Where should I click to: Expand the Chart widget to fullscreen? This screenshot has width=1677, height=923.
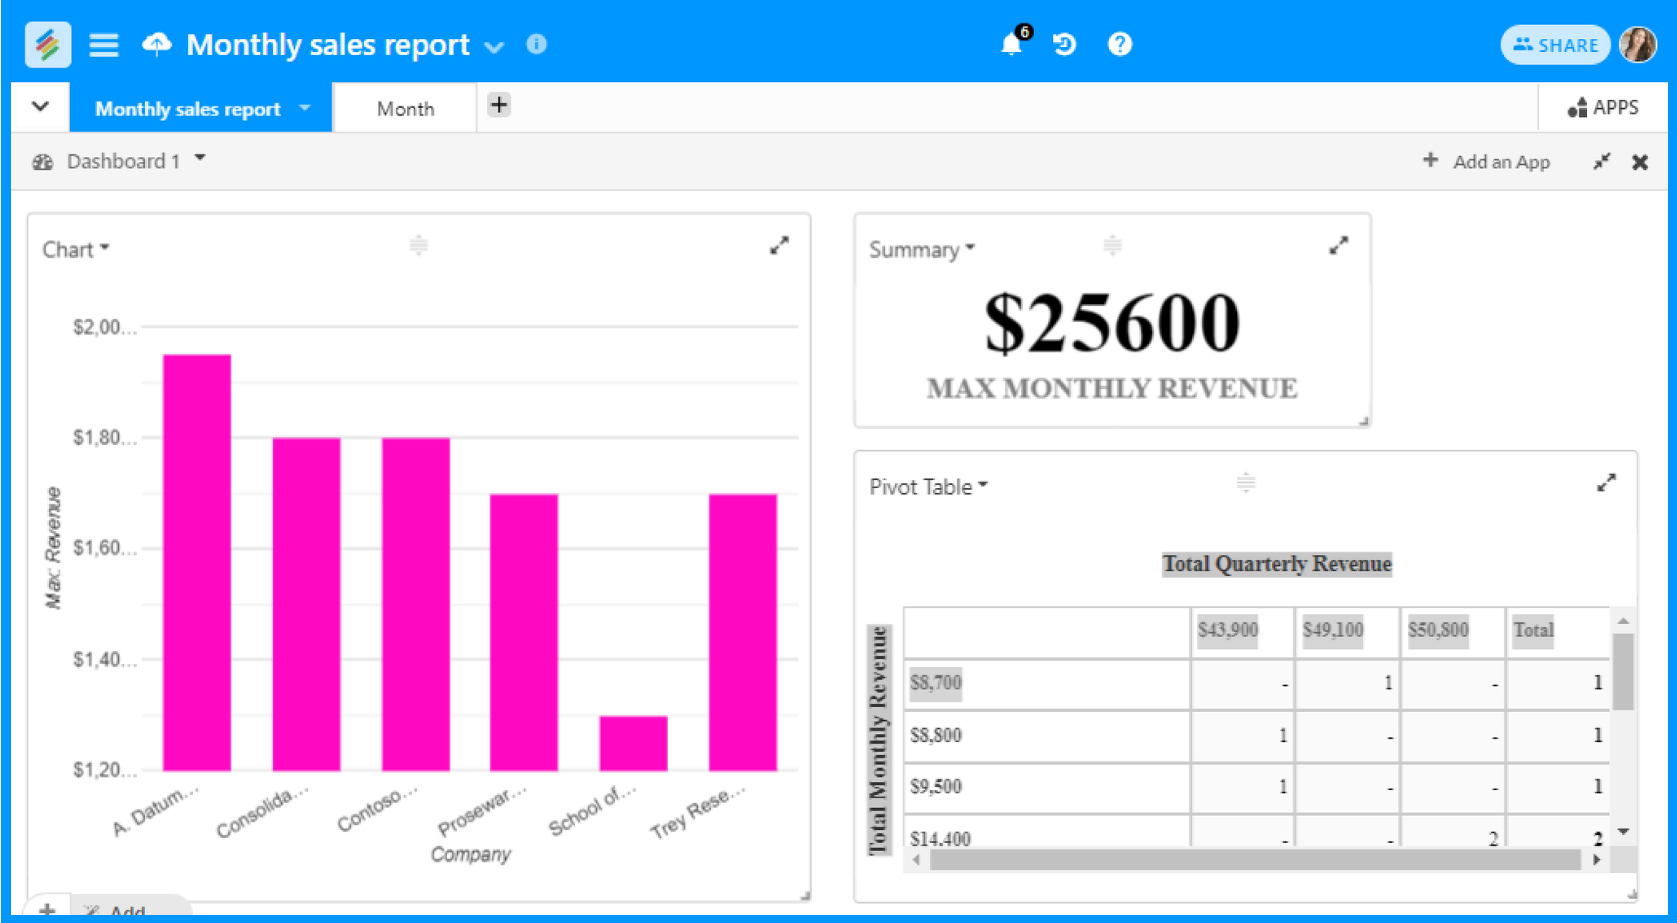click(779, 246)
